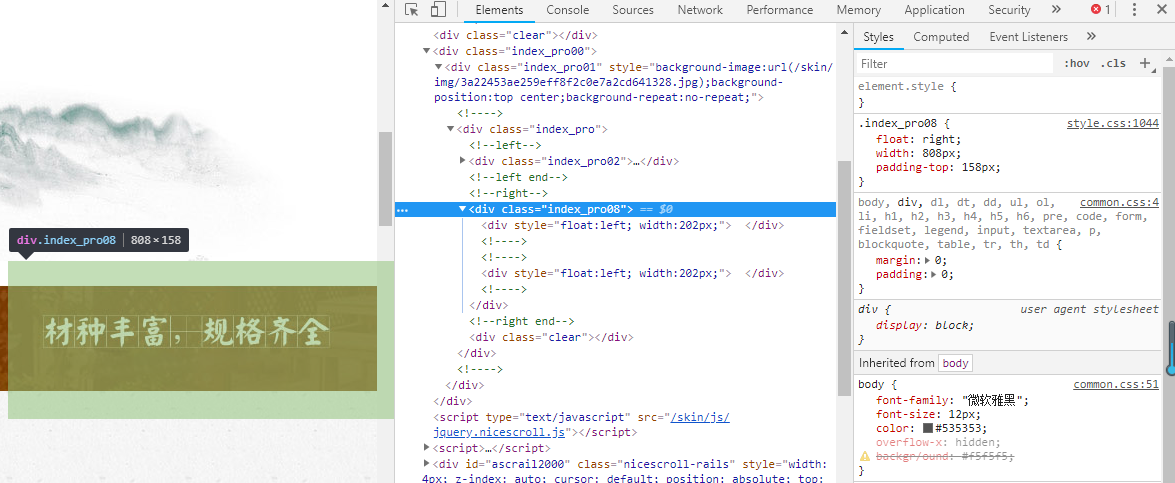Image resolution: width=1175 pixels, height=483 pixels.
Task: Open the Performance tab
Action: (x=779, y=10)
